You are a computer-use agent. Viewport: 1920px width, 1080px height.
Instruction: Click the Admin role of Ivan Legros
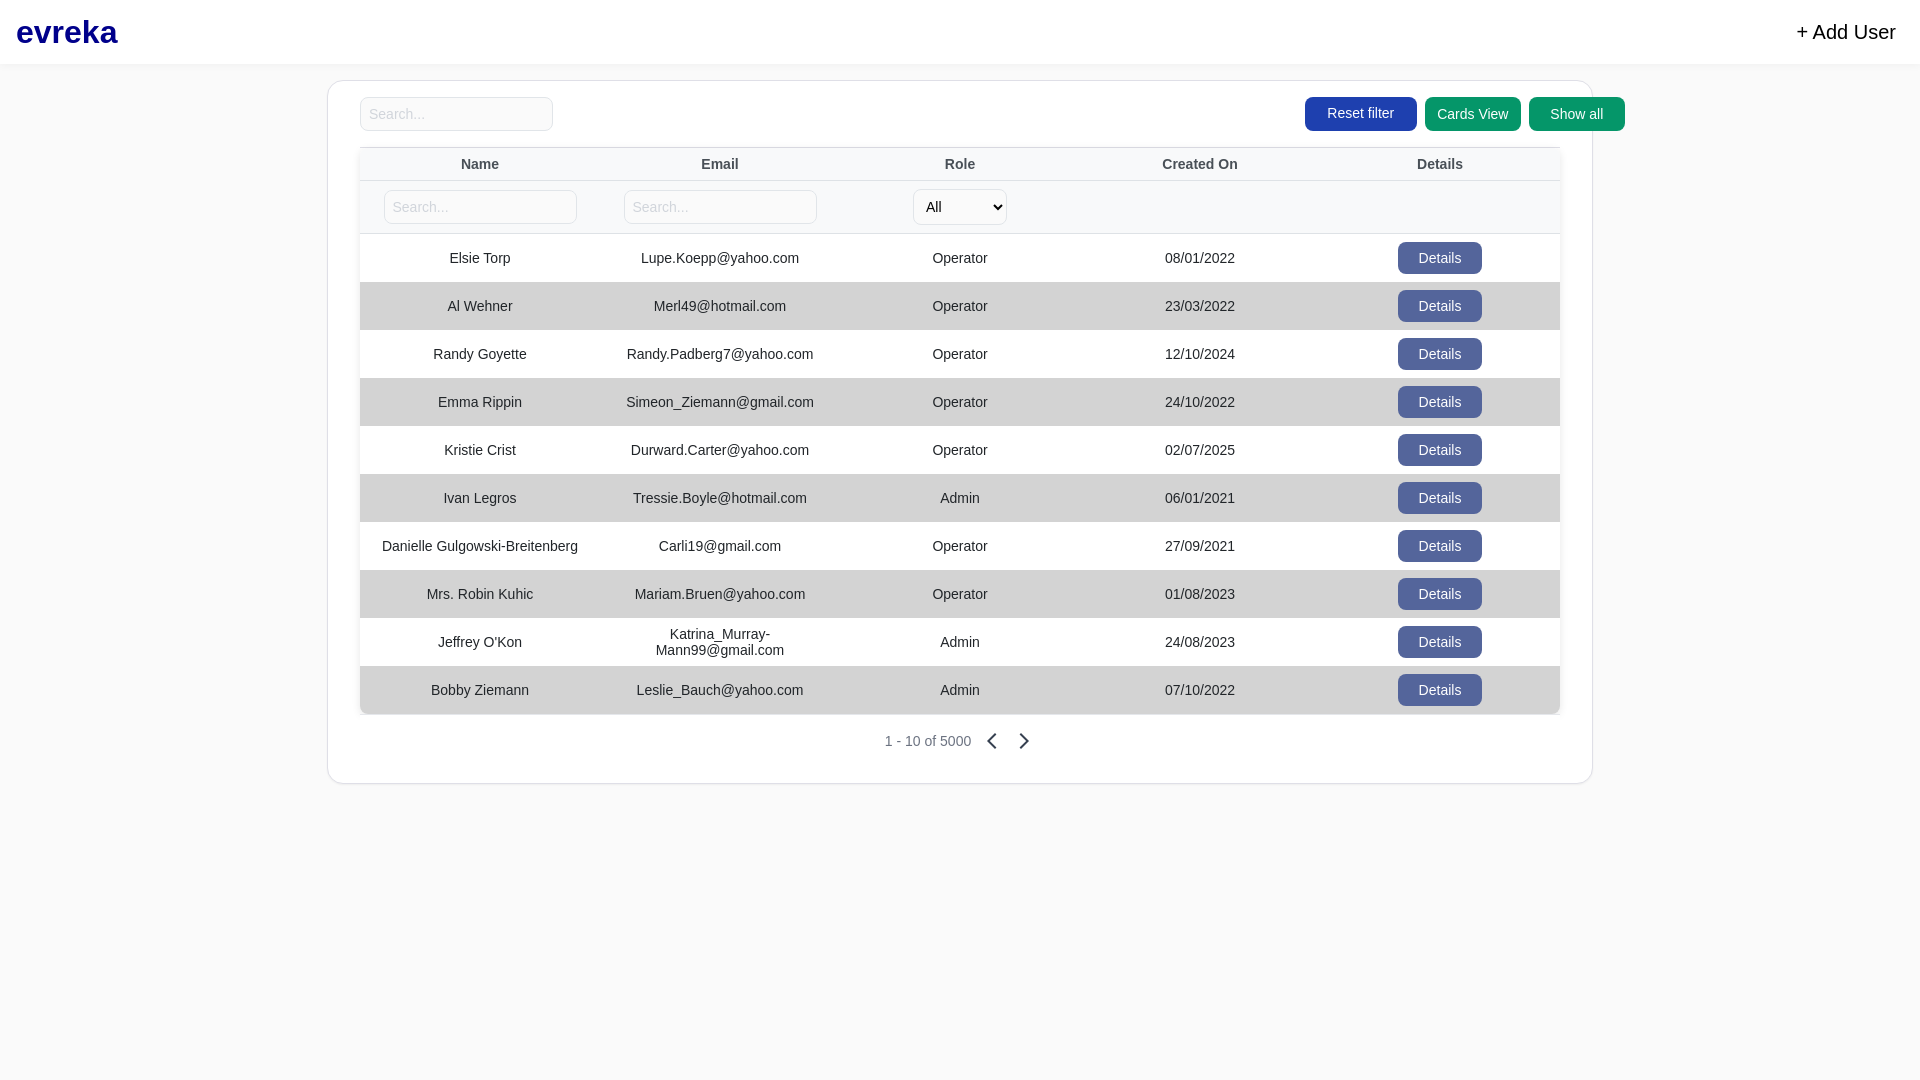960,498
